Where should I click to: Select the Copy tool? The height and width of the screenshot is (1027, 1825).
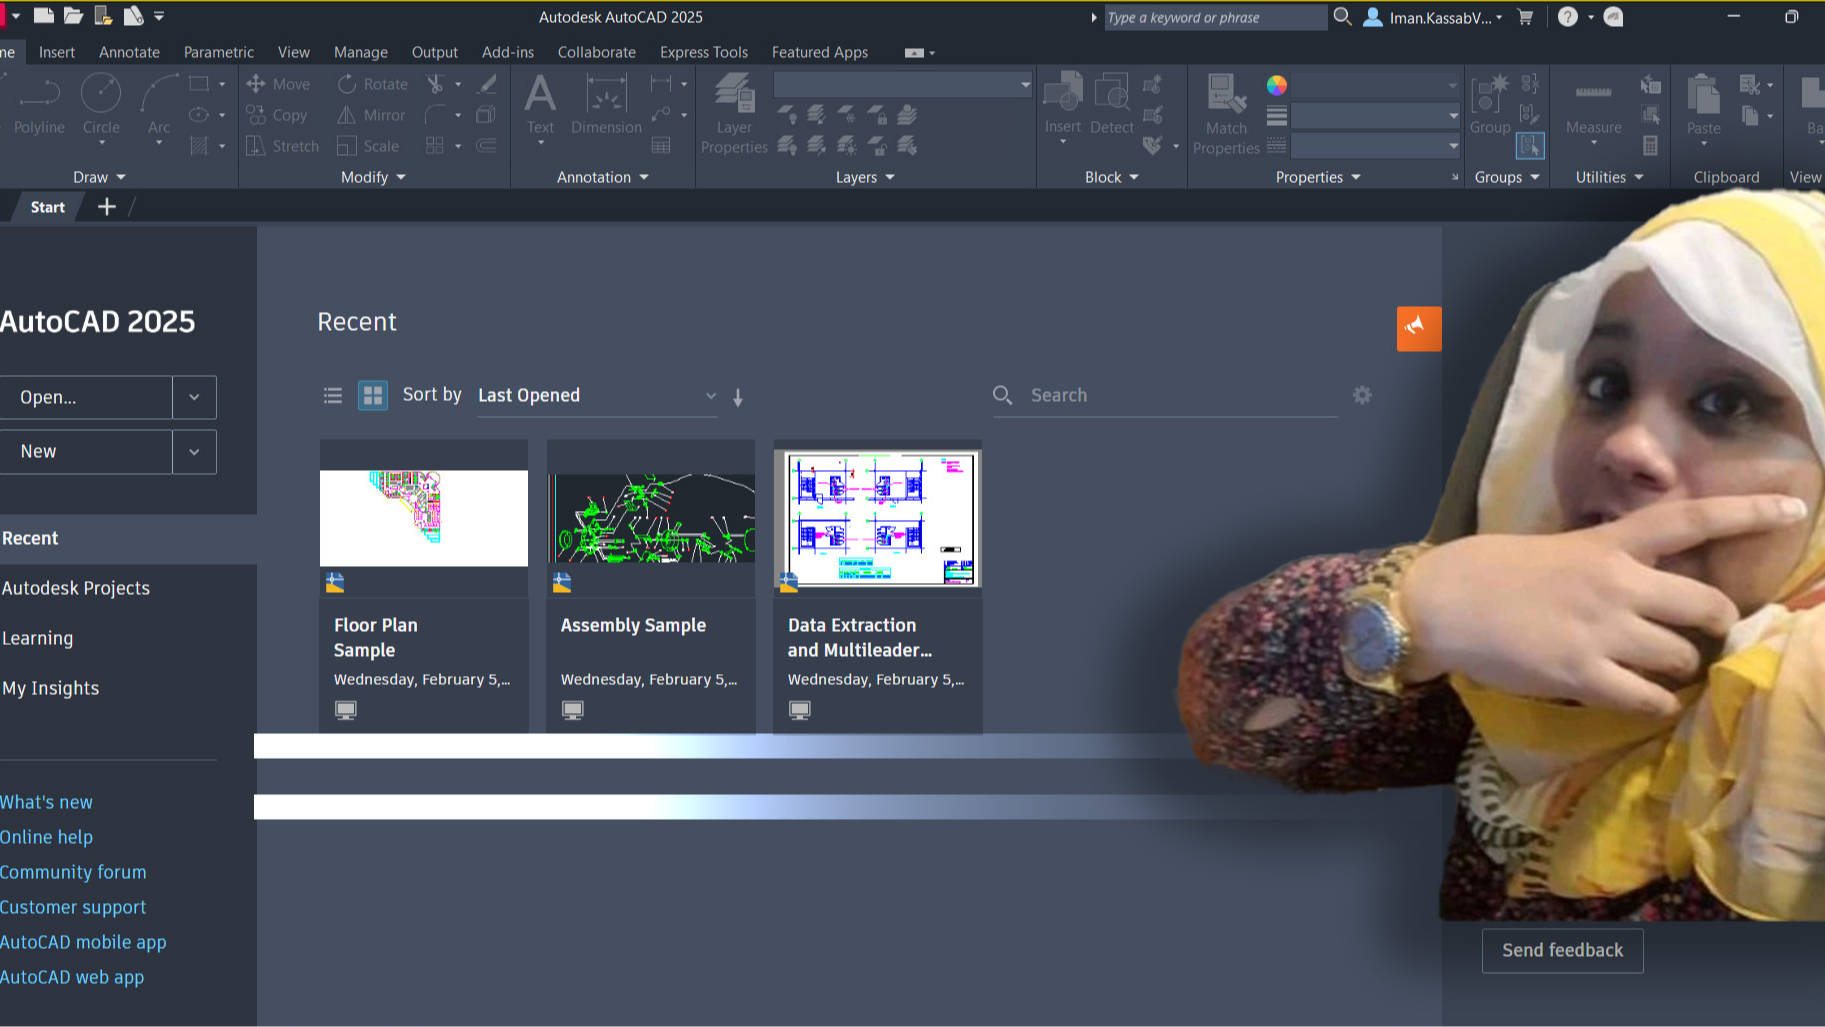[279, 115]
